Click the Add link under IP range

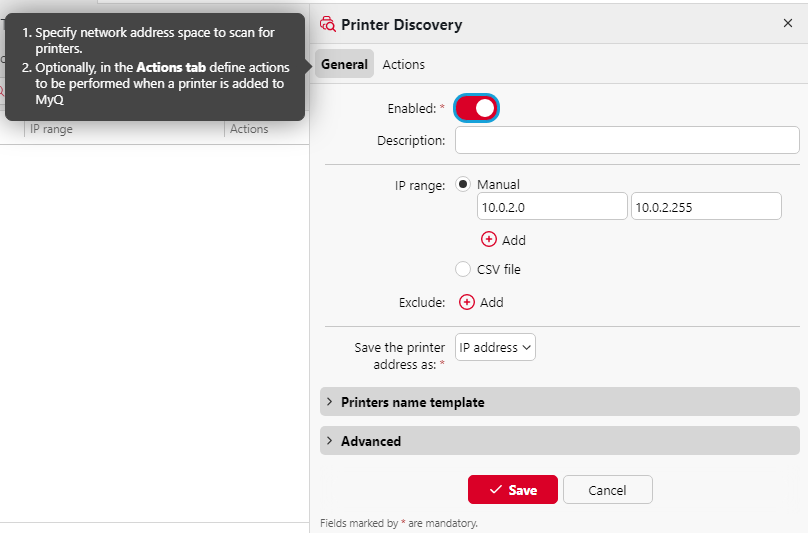[x=513, y=240]
